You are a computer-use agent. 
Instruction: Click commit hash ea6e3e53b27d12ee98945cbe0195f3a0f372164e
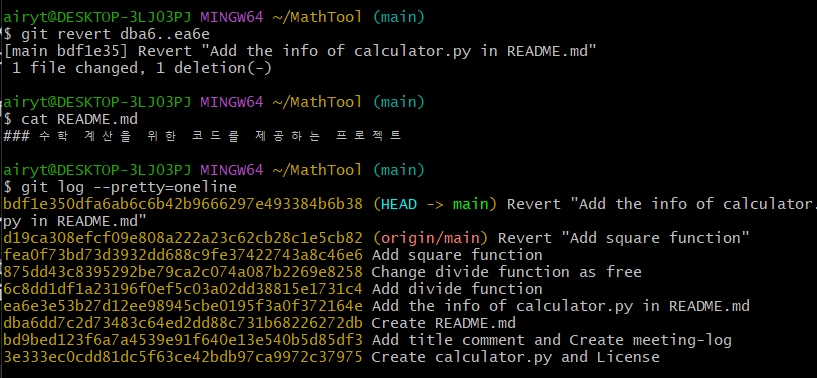click(x=183, y=306)
